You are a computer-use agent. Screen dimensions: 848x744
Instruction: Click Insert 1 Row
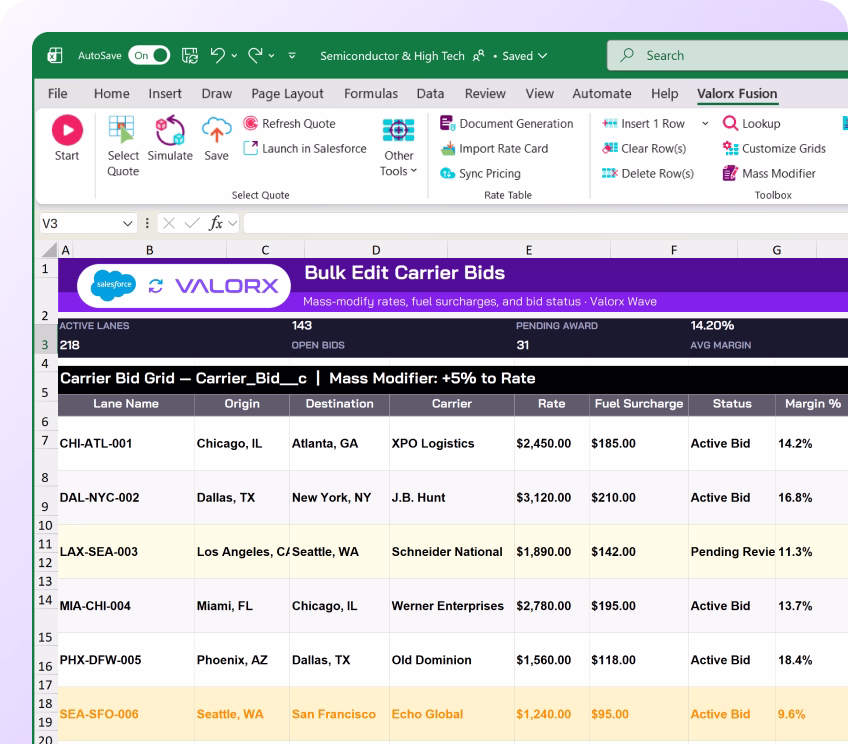click(x=644, y=123)
